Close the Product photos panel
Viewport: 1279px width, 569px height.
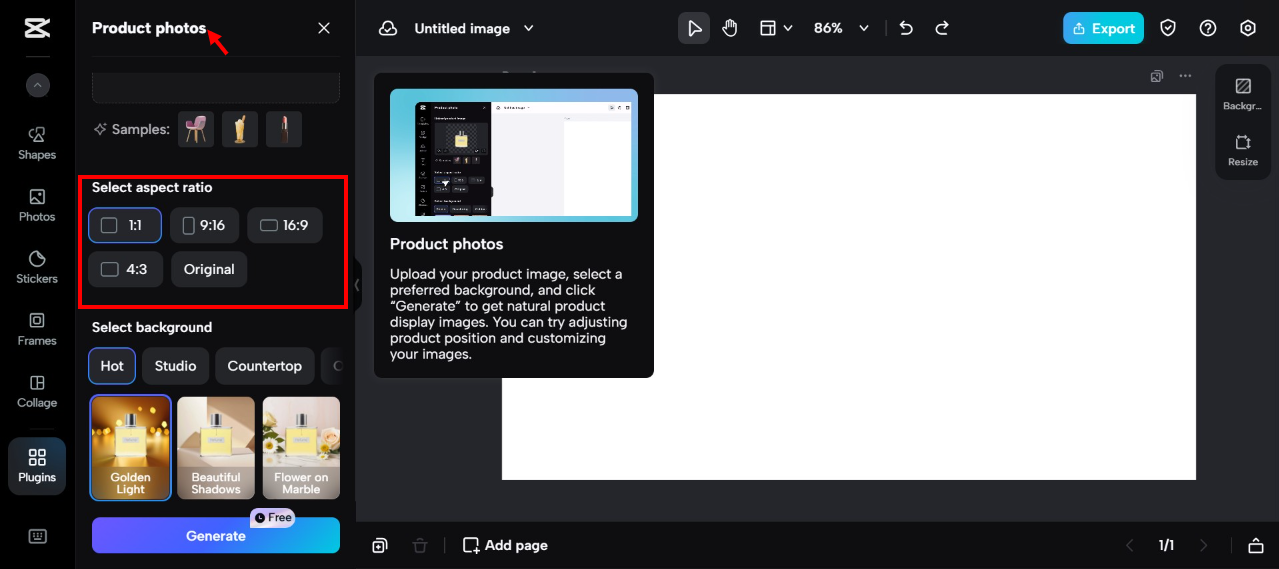tap(324, 28)
